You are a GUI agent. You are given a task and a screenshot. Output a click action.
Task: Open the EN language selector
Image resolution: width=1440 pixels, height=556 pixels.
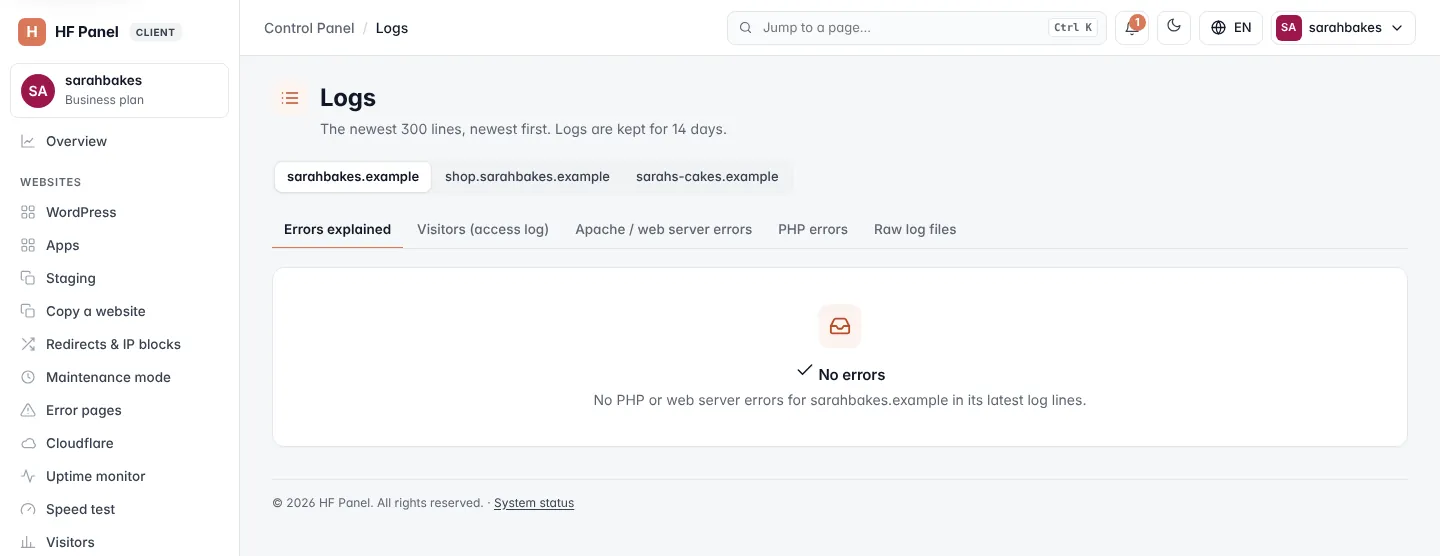coord(1231,28)
